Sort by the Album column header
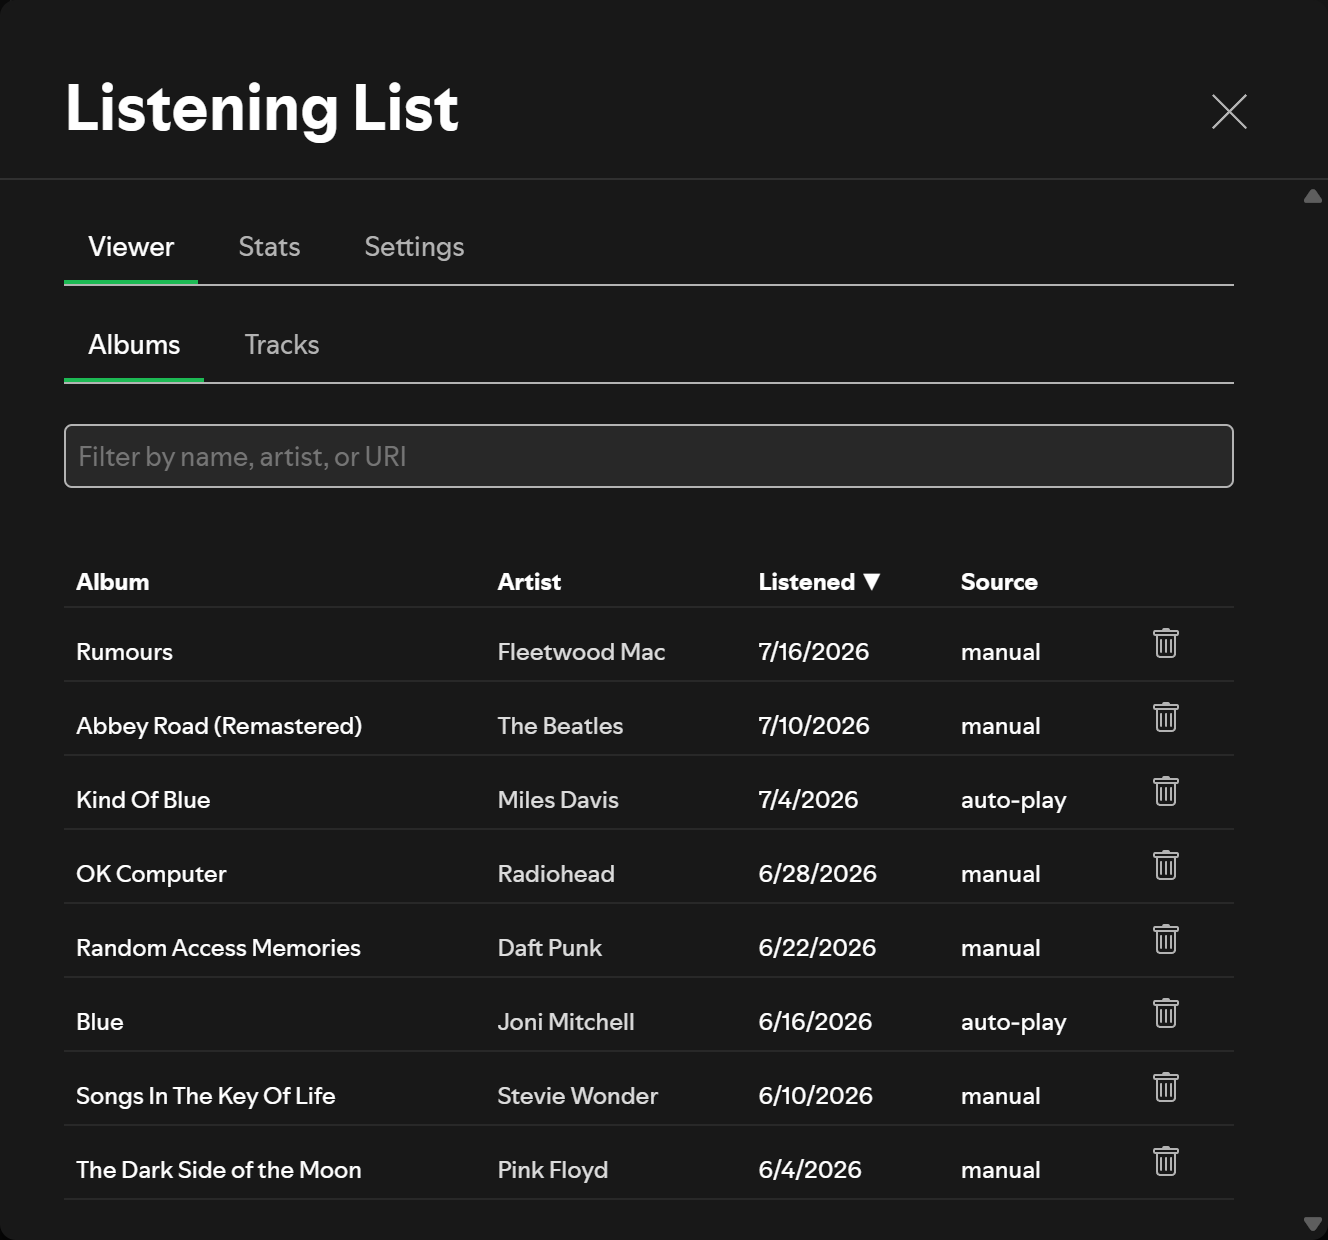This screenshot has height=1240, width=1328. point(113,582)
